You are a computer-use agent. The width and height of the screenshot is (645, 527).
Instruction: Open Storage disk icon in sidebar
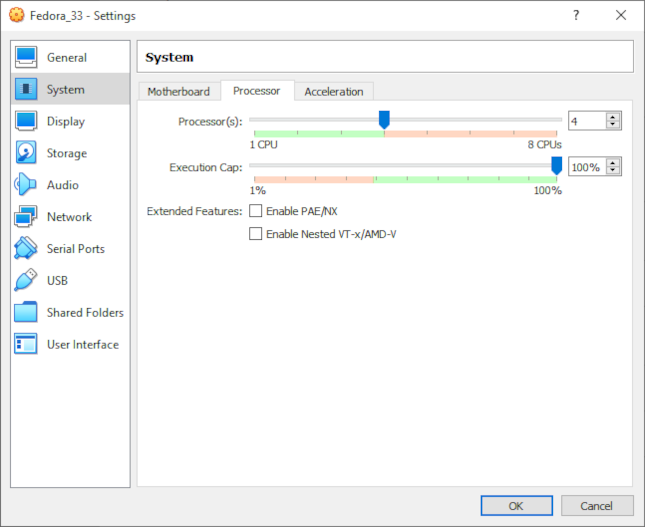tap(26, 154)
